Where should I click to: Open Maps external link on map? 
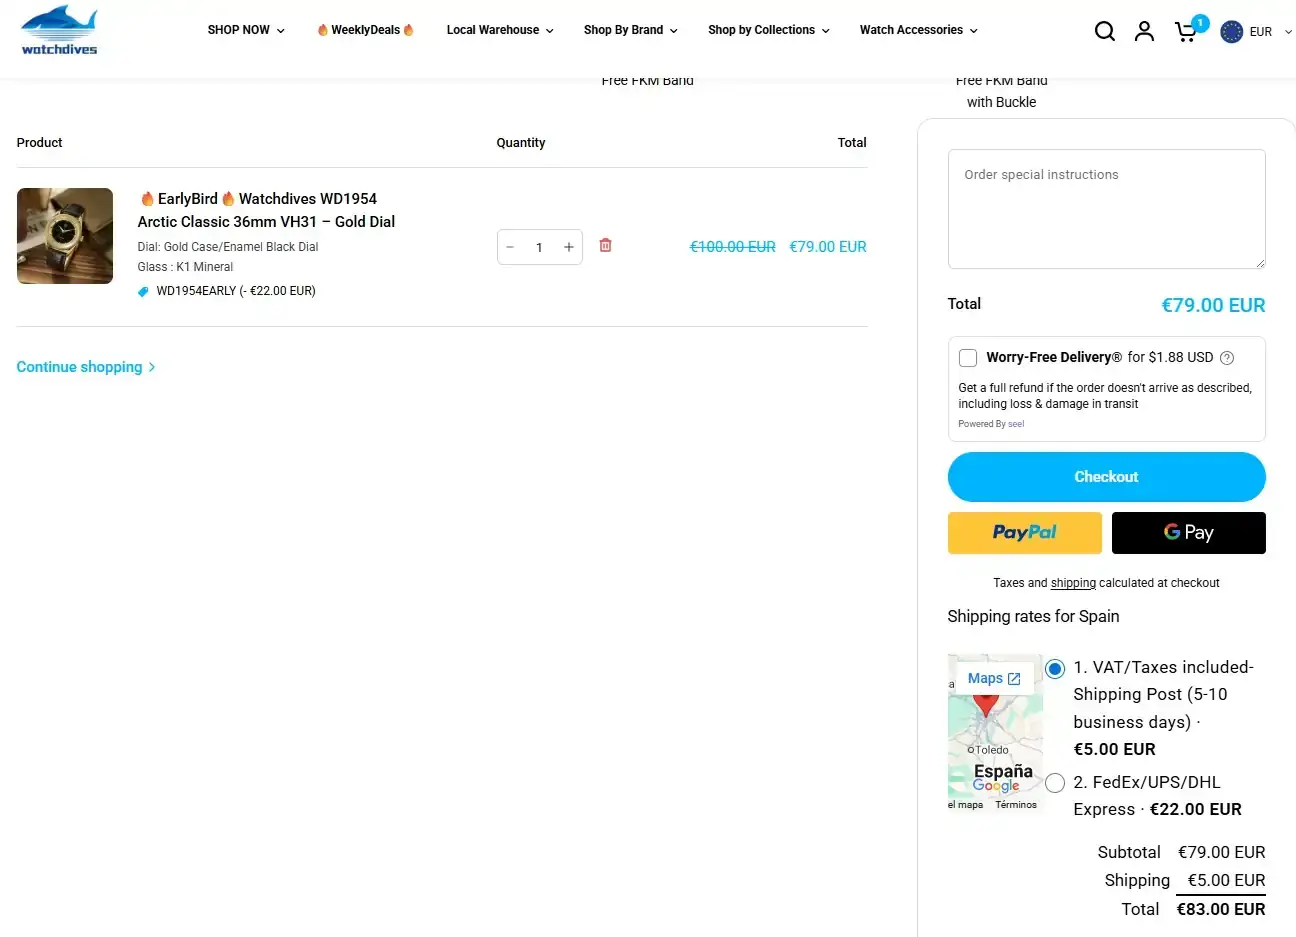[x=993, y=678]
